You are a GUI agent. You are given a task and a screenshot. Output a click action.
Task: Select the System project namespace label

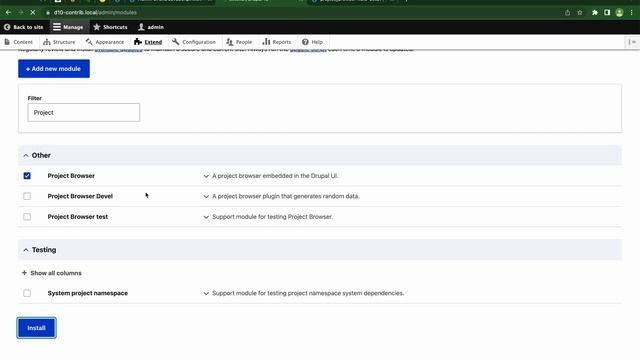pos(87,293)
